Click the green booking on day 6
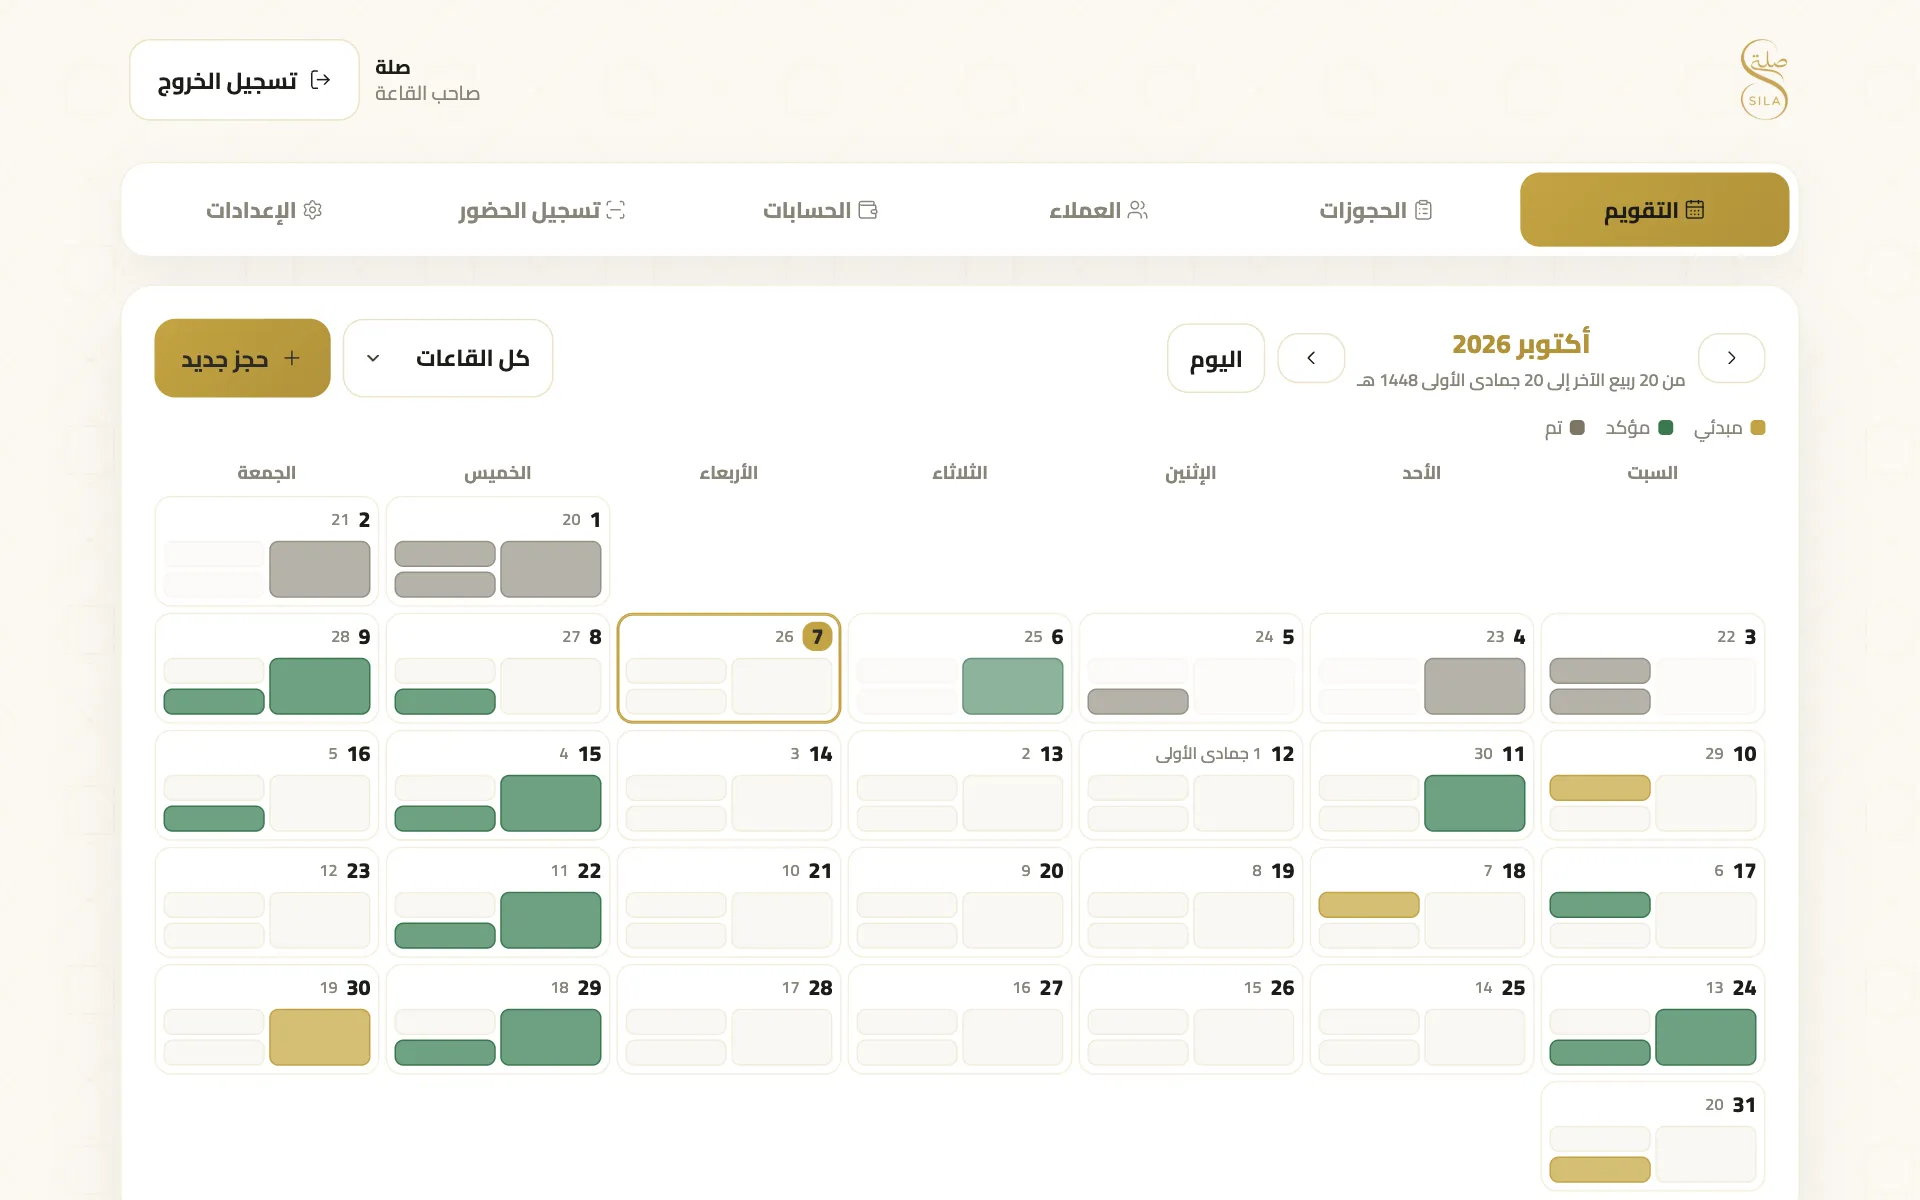This screenshot has width=1920, height=1200. 1013,686
